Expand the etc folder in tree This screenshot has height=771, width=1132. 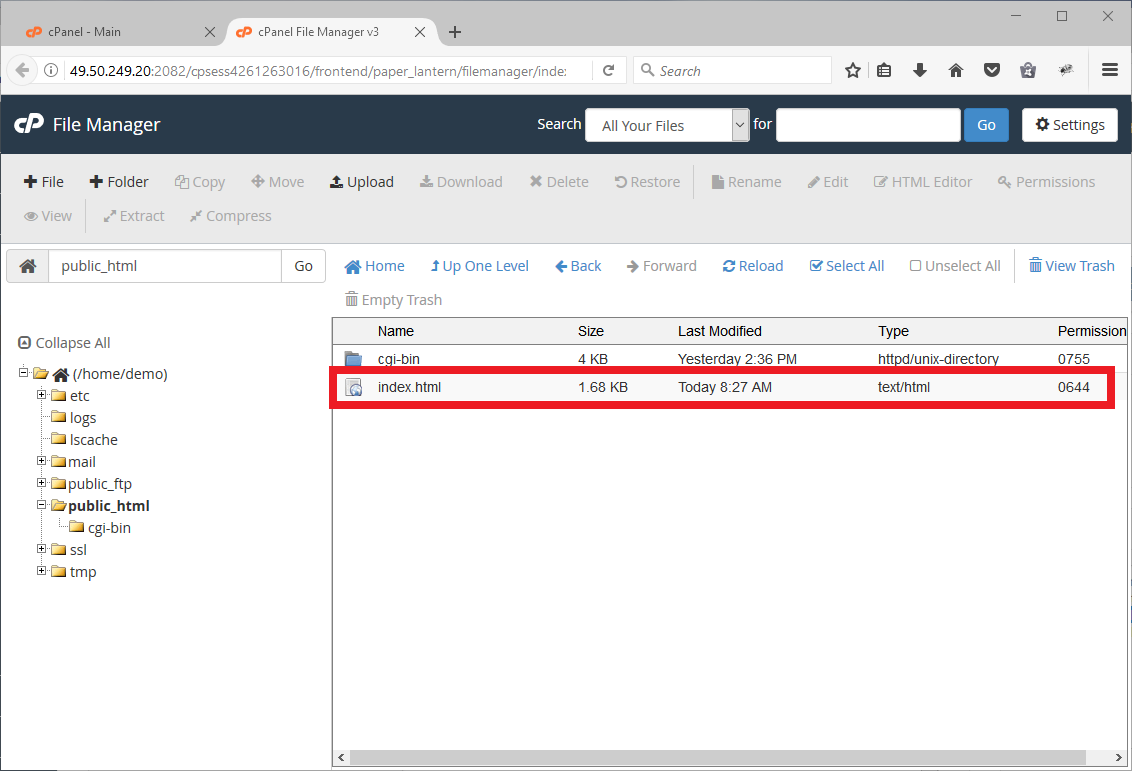point(42,395)
